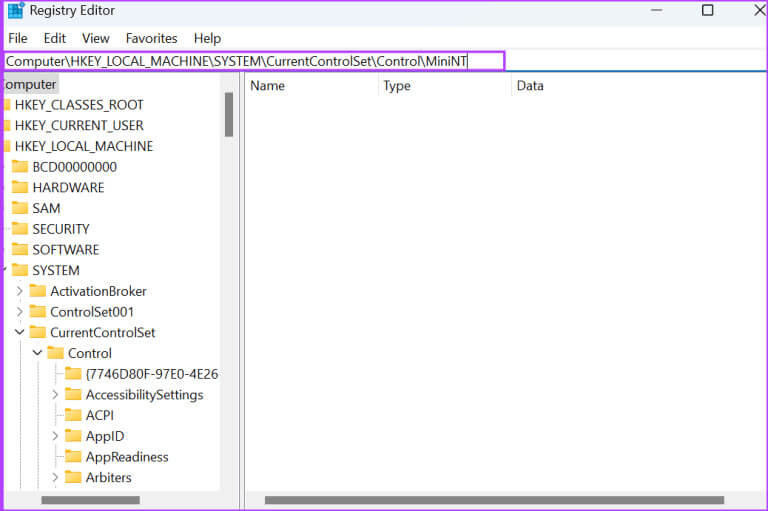768x511 pixels.
Task: Select the AppReadiness key label
Action: pyautogui.click(x=127, y=457)
